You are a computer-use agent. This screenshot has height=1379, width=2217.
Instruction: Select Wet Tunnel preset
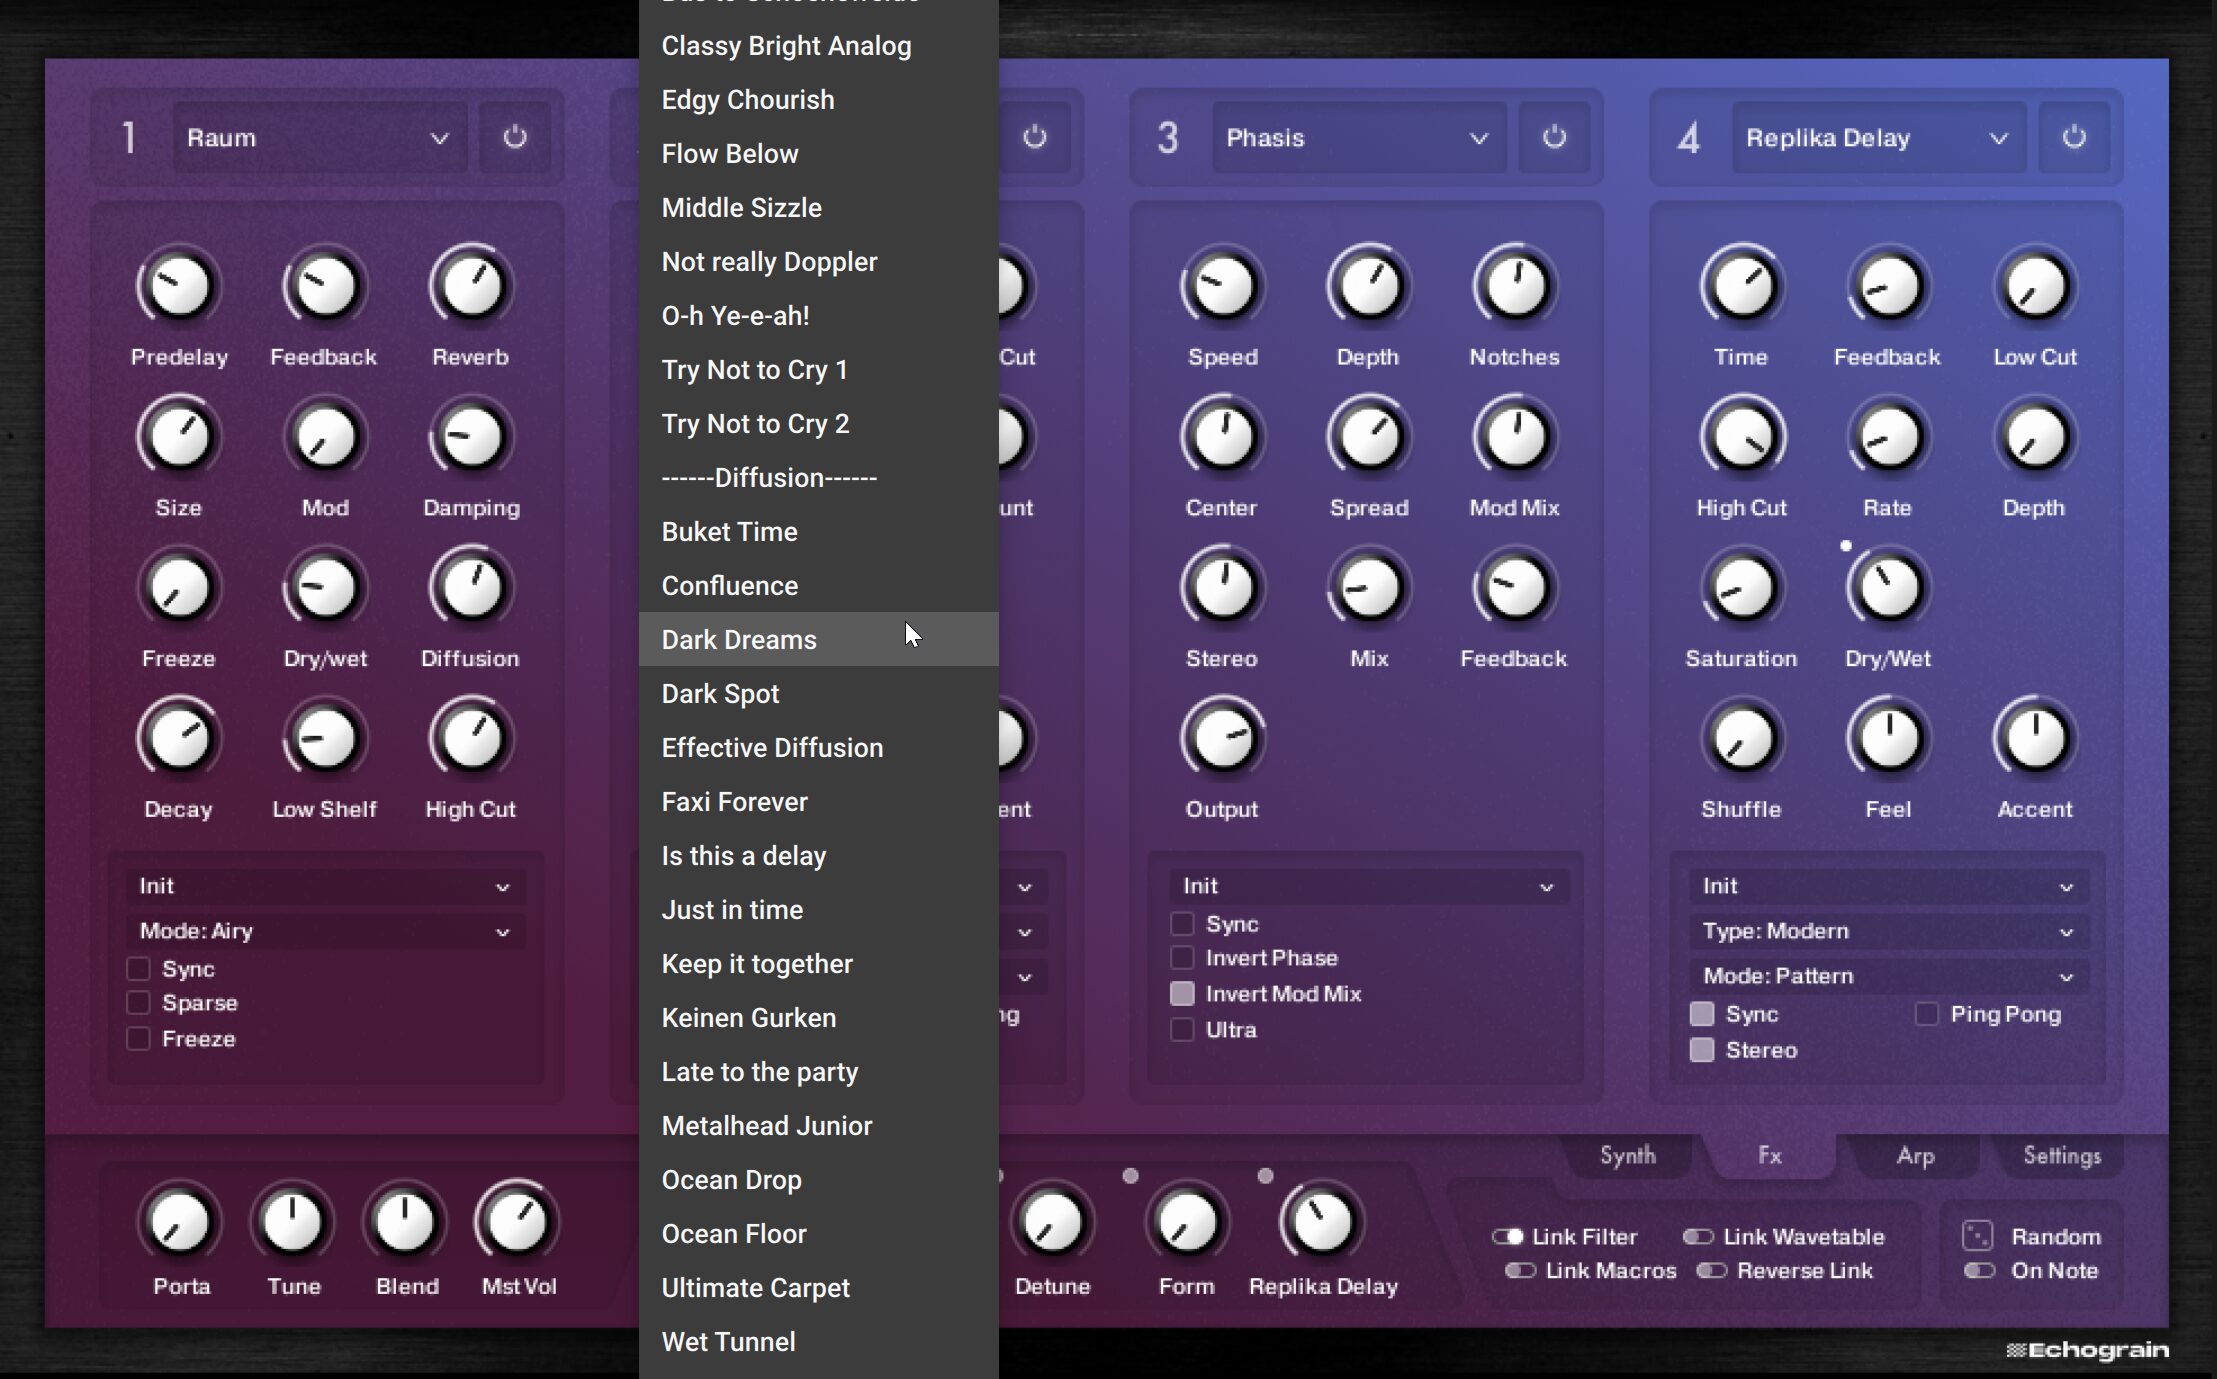(818, 1341)
